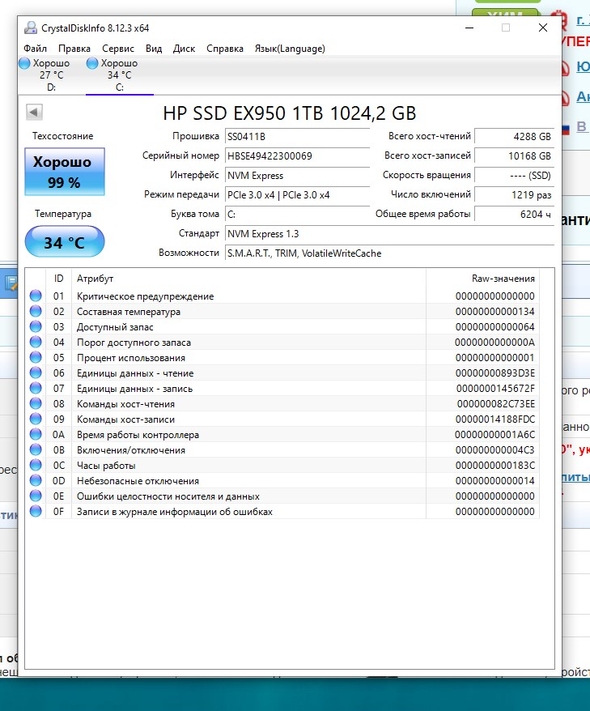Click total host writes value 10168 GB

click(514, 156)
